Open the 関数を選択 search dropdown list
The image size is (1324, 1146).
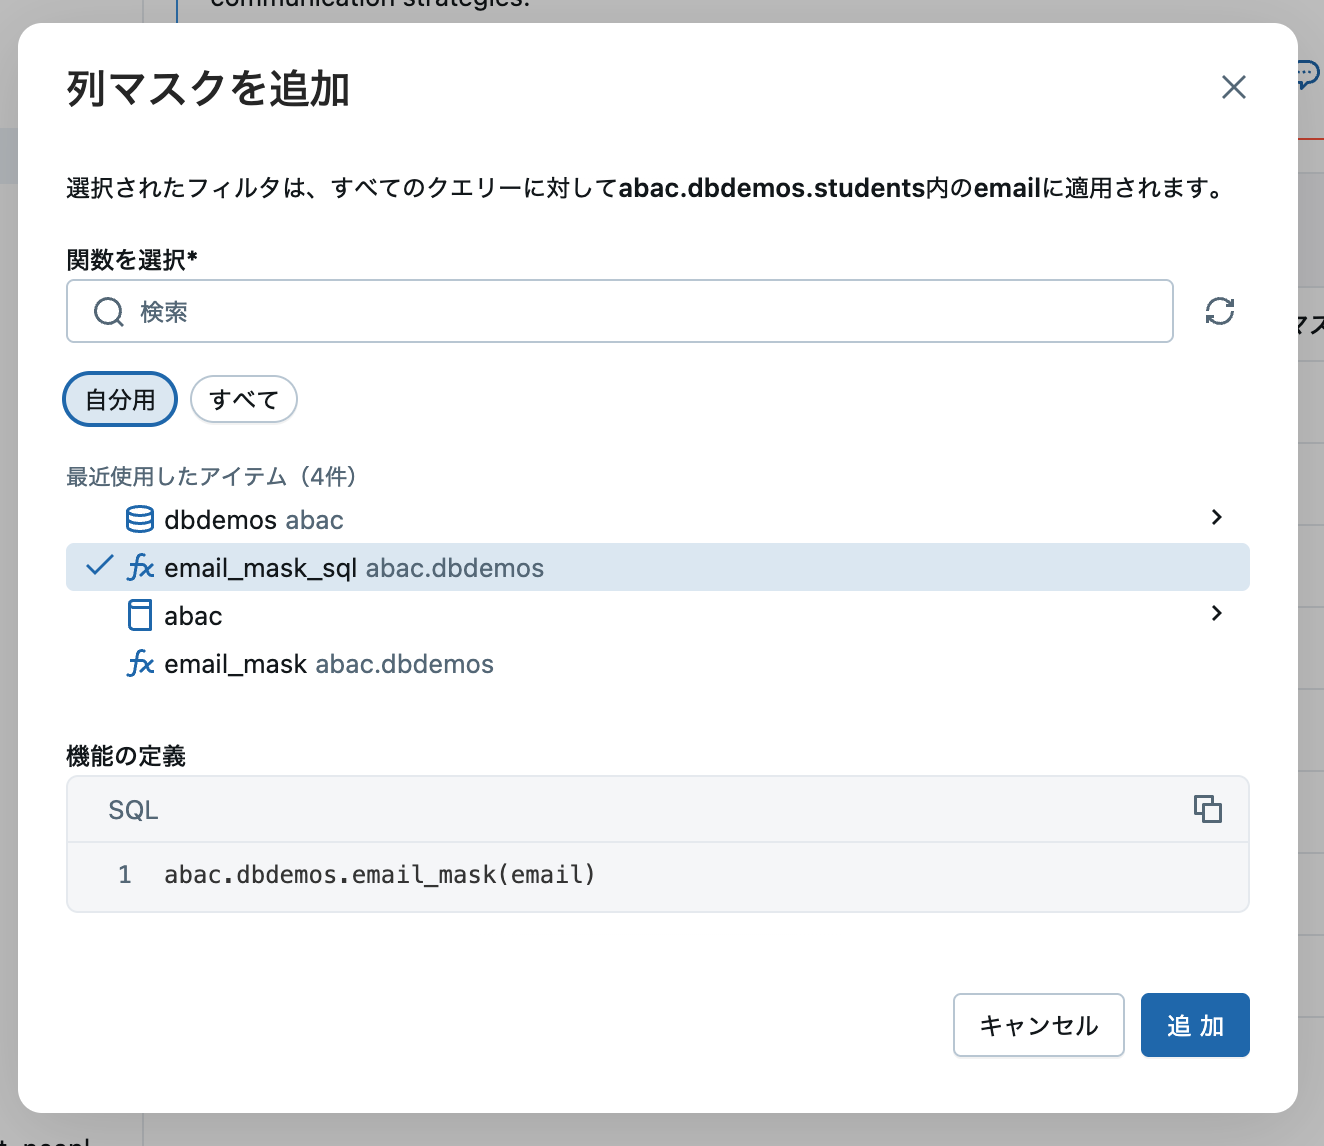[619, 311]
